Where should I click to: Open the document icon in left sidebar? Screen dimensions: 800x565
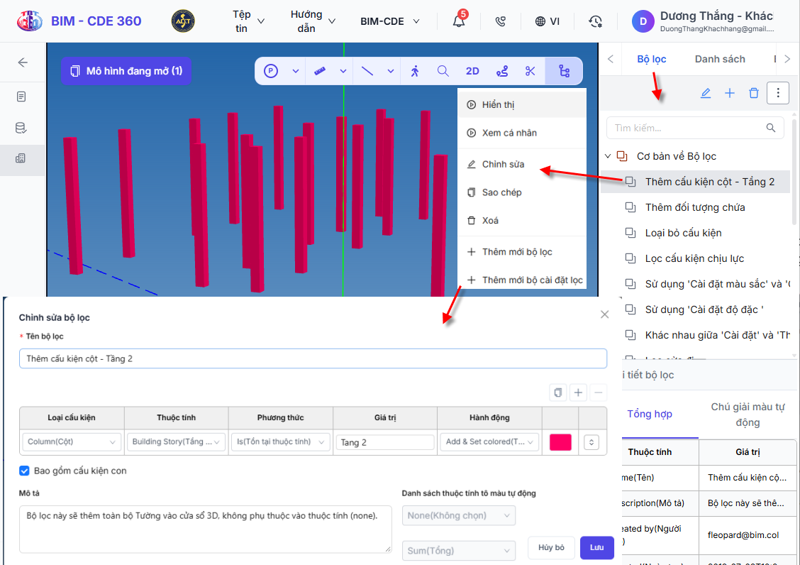coord(21,96)
